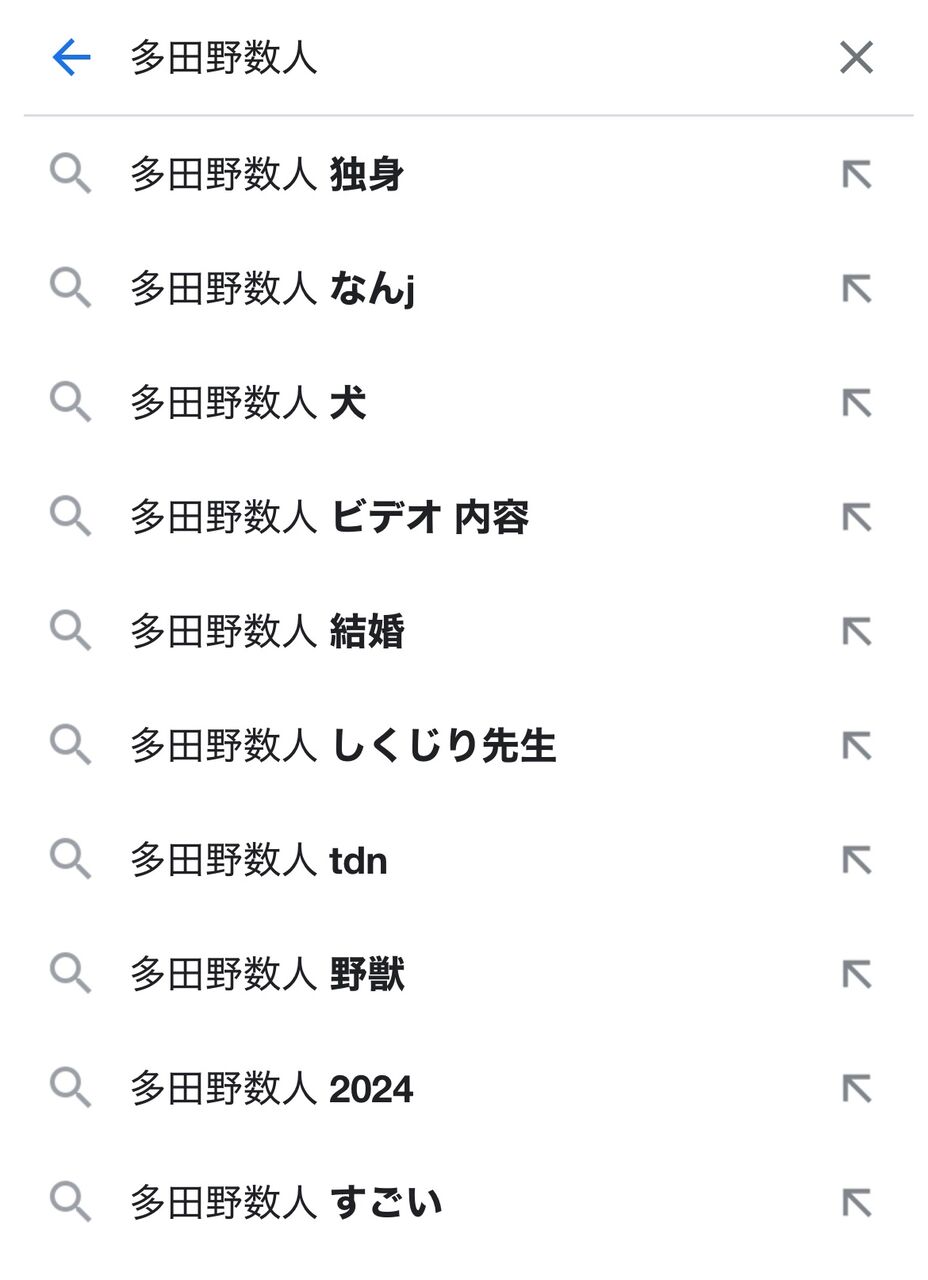
Task: Pick the 多田野数人 2024 suggestion
Action: [271, 1088]
